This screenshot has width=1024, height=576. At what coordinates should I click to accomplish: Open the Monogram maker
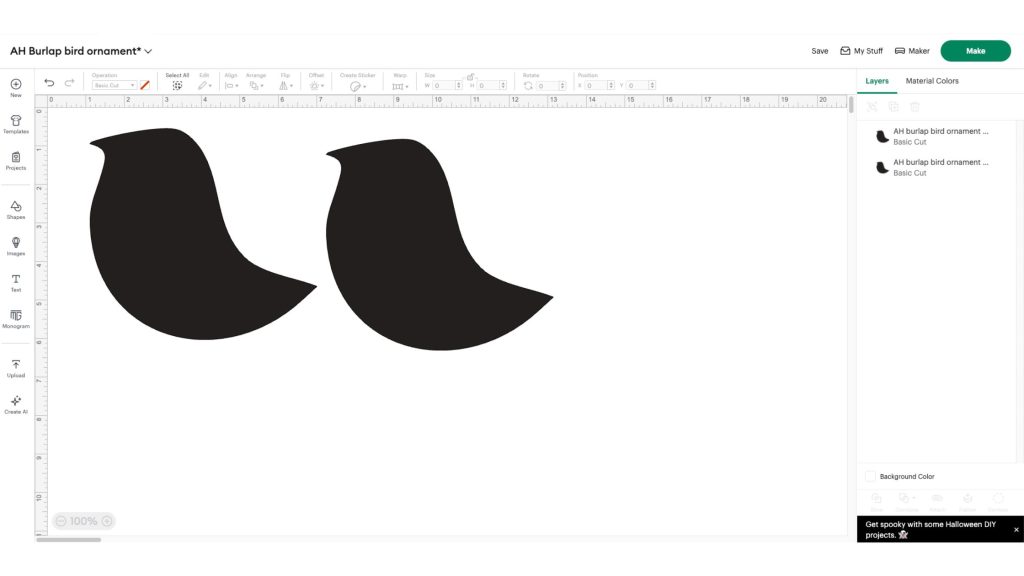coord(16,318)
